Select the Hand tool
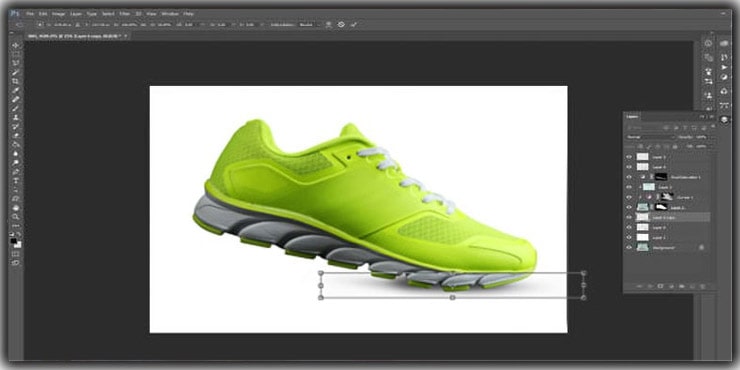 16,208
